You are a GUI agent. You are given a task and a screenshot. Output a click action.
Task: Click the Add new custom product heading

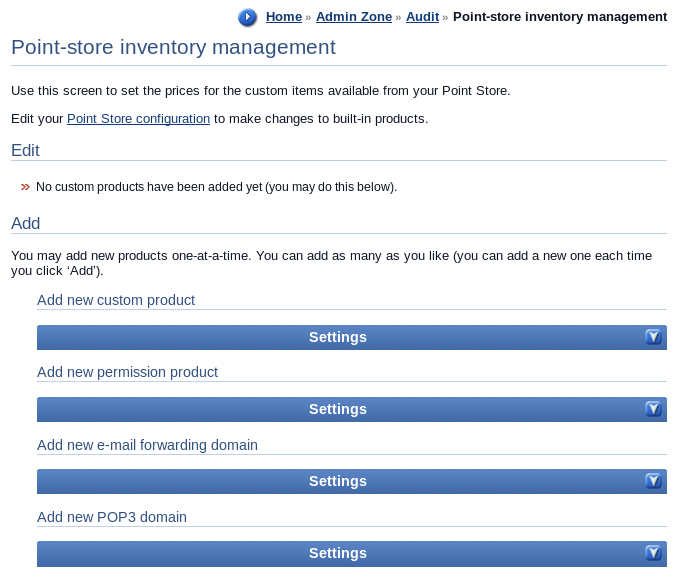(116, 300)
